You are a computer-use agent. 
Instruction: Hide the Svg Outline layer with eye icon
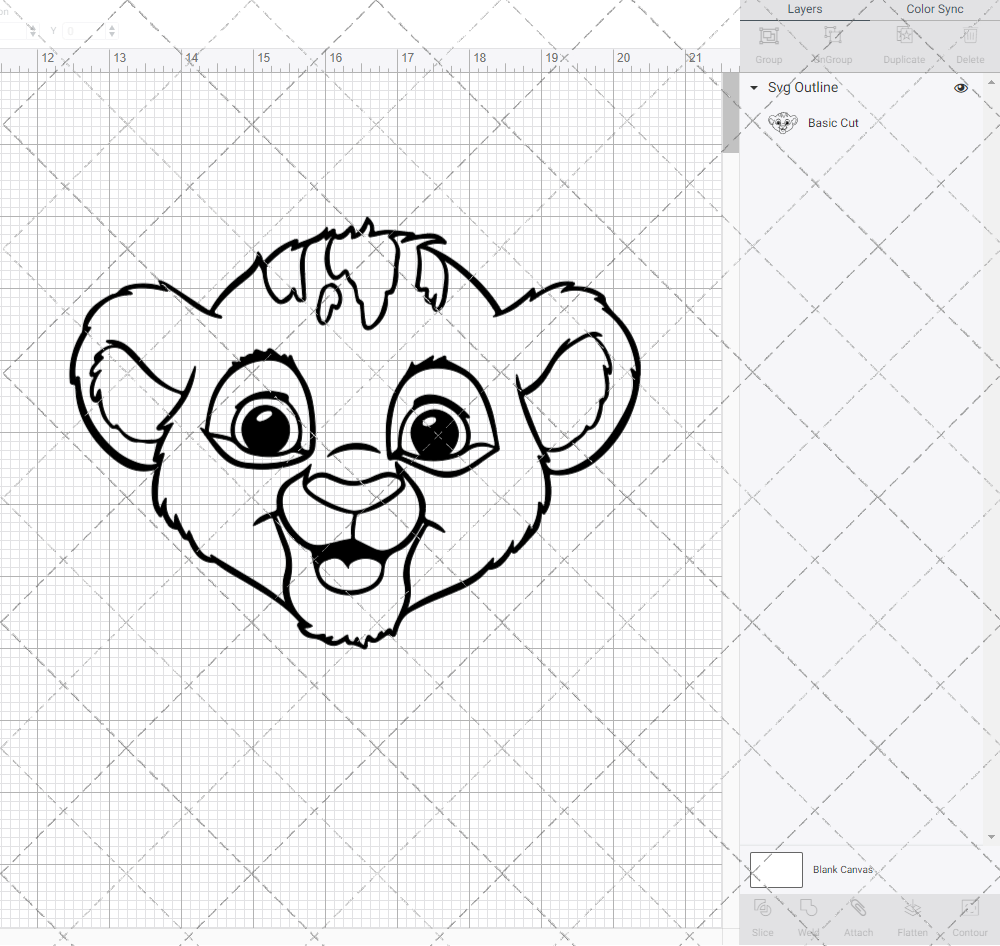pos(961,88)
